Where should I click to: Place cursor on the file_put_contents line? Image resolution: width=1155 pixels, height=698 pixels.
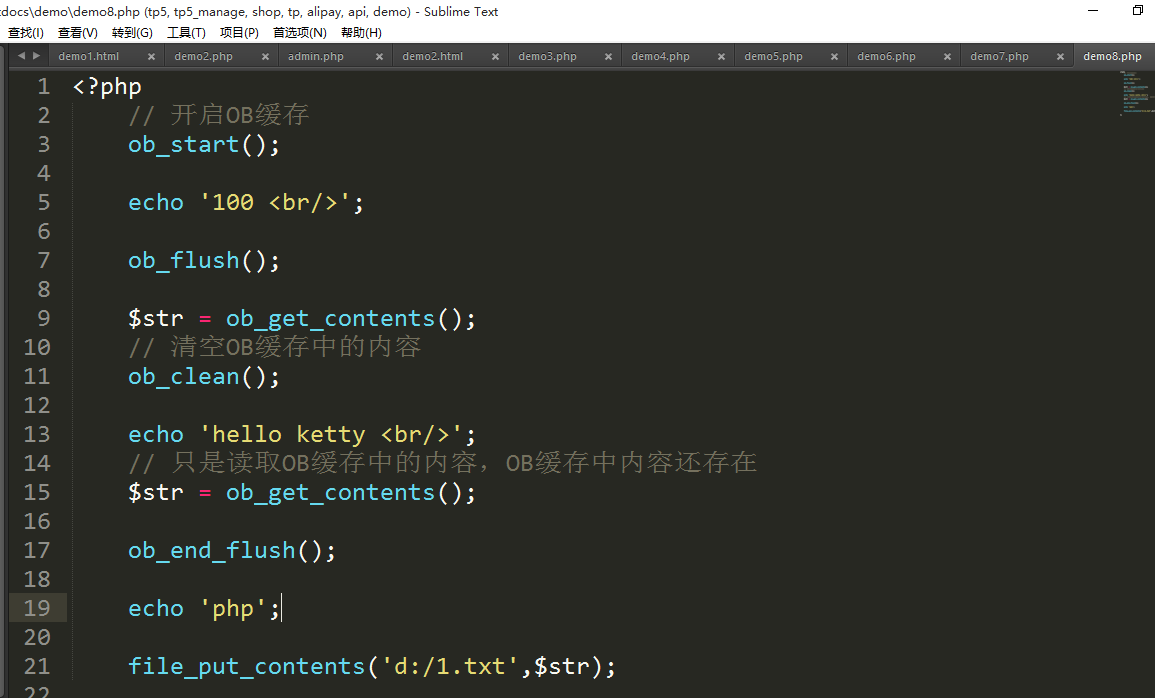[372, 666]
